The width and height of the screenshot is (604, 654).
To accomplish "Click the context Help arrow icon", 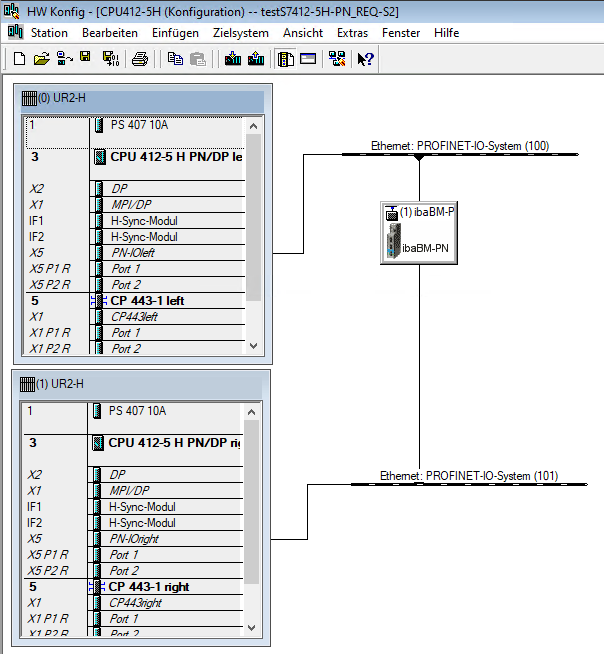I will 366,59.
